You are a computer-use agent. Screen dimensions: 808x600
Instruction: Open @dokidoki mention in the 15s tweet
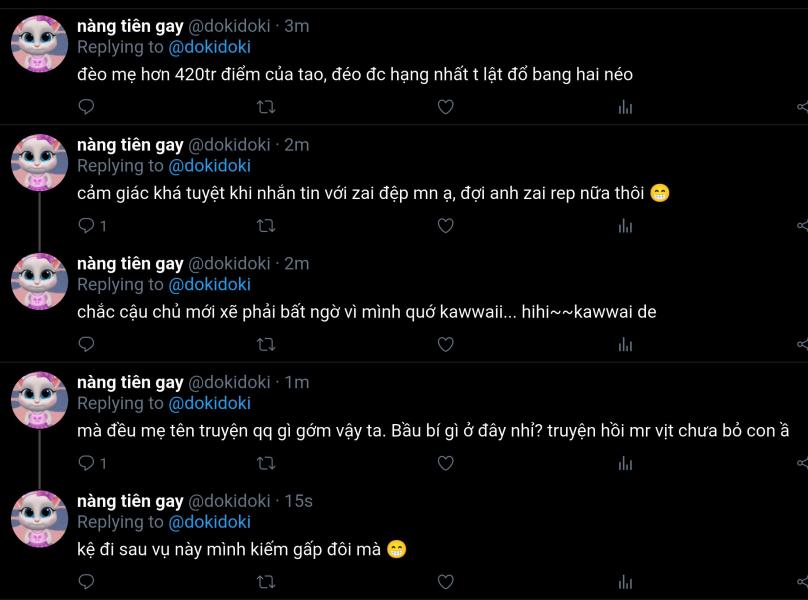coord(210,522)
